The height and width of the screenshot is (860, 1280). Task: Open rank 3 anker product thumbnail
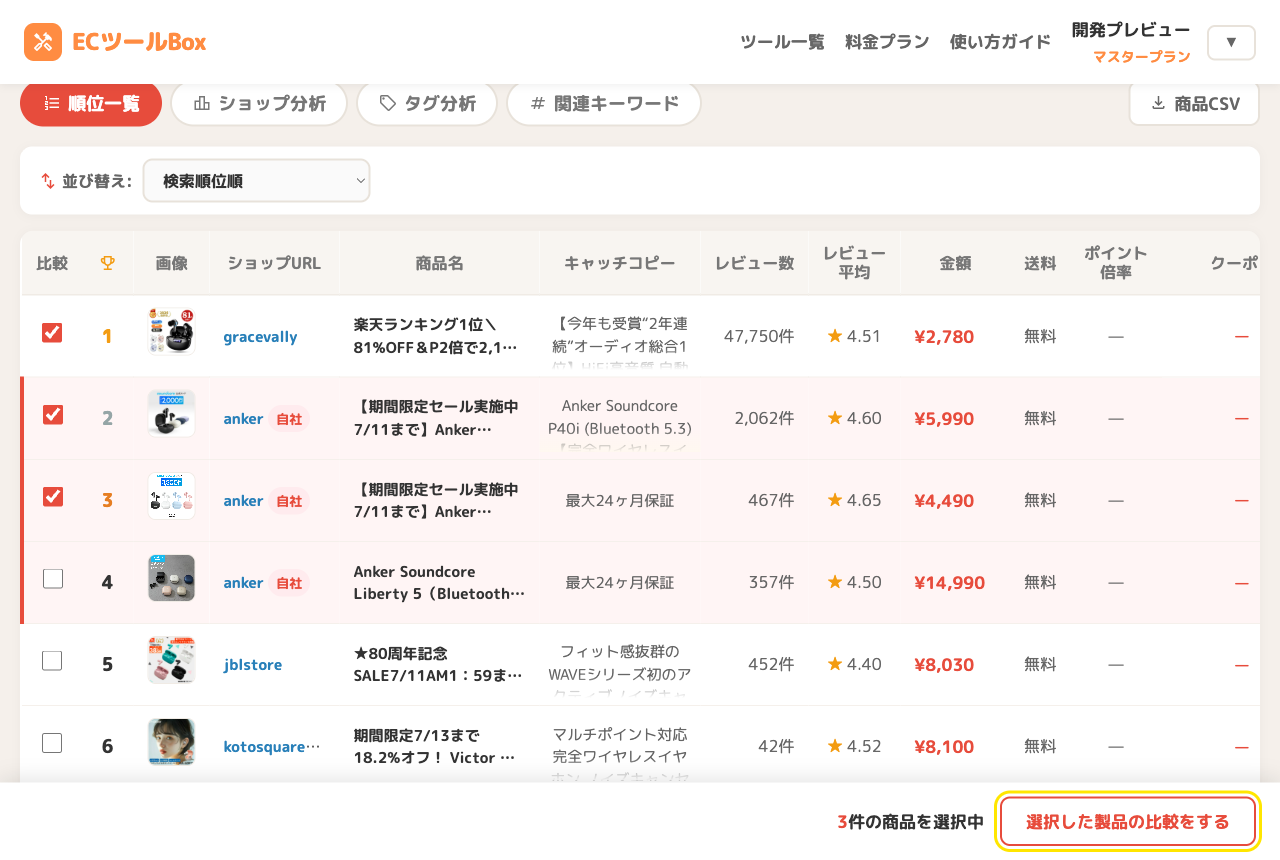(x=171, y=496)
